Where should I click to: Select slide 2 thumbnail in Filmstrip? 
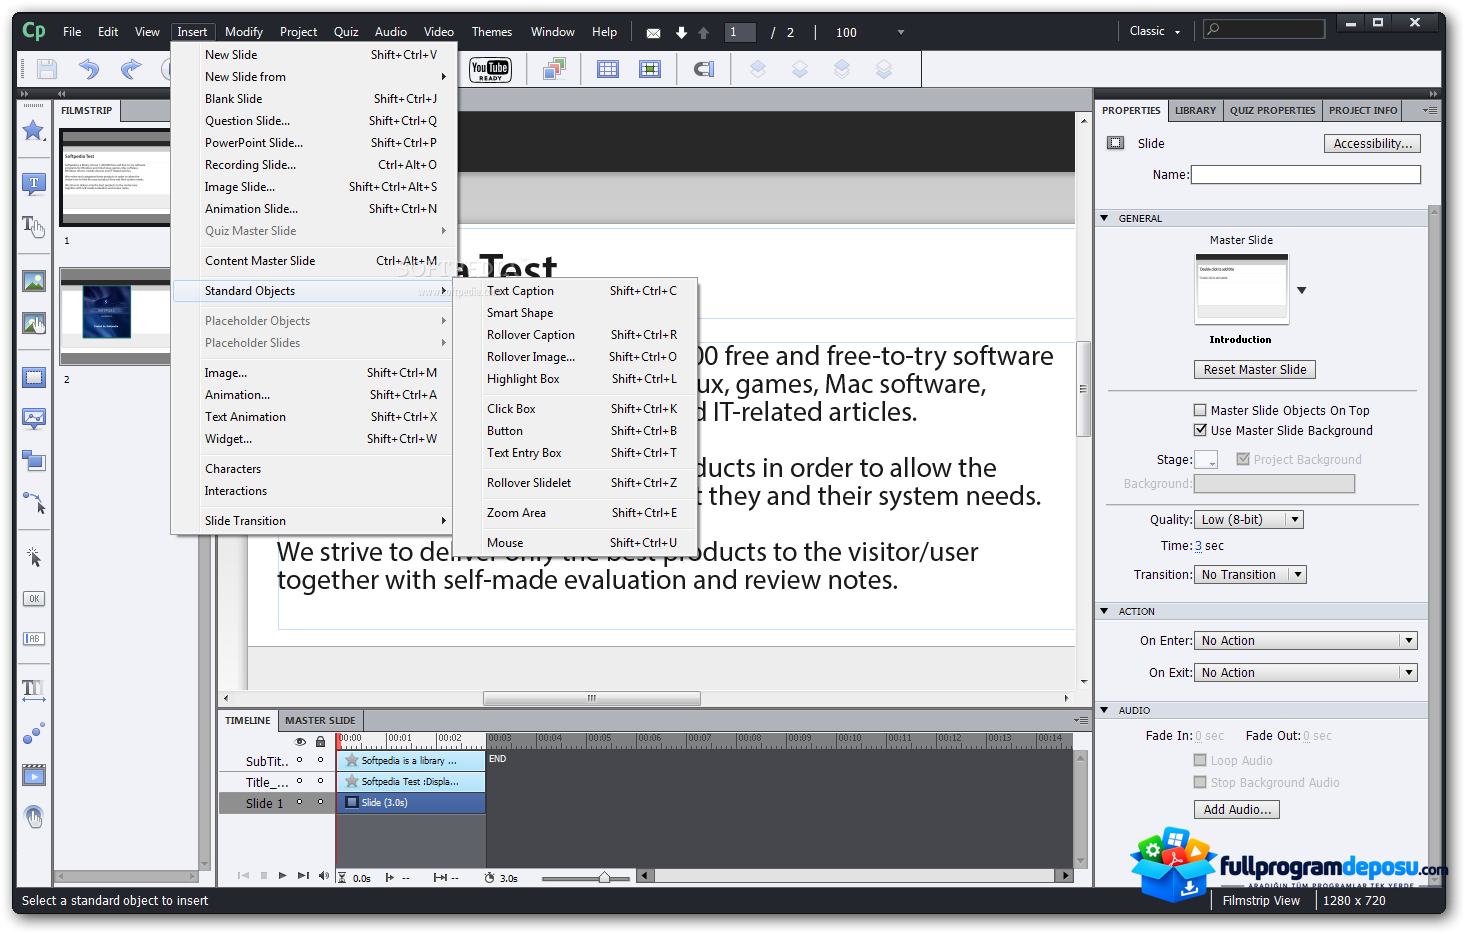point(115,316)
